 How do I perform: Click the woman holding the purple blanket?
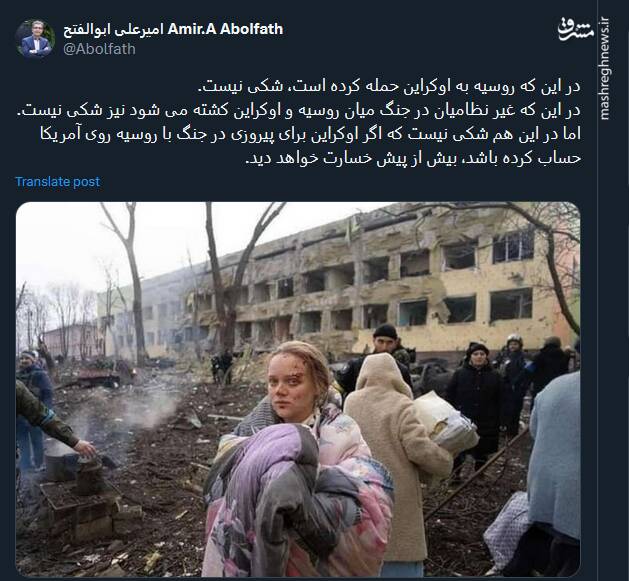(x=299, y=461)
